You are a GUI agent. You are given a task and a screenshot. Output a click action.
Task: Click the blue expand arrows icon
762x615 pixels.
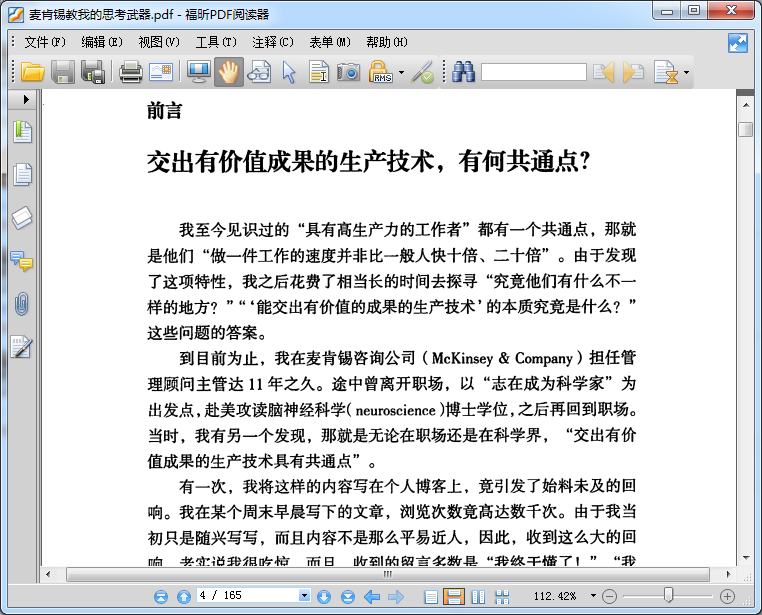[738, 43]
